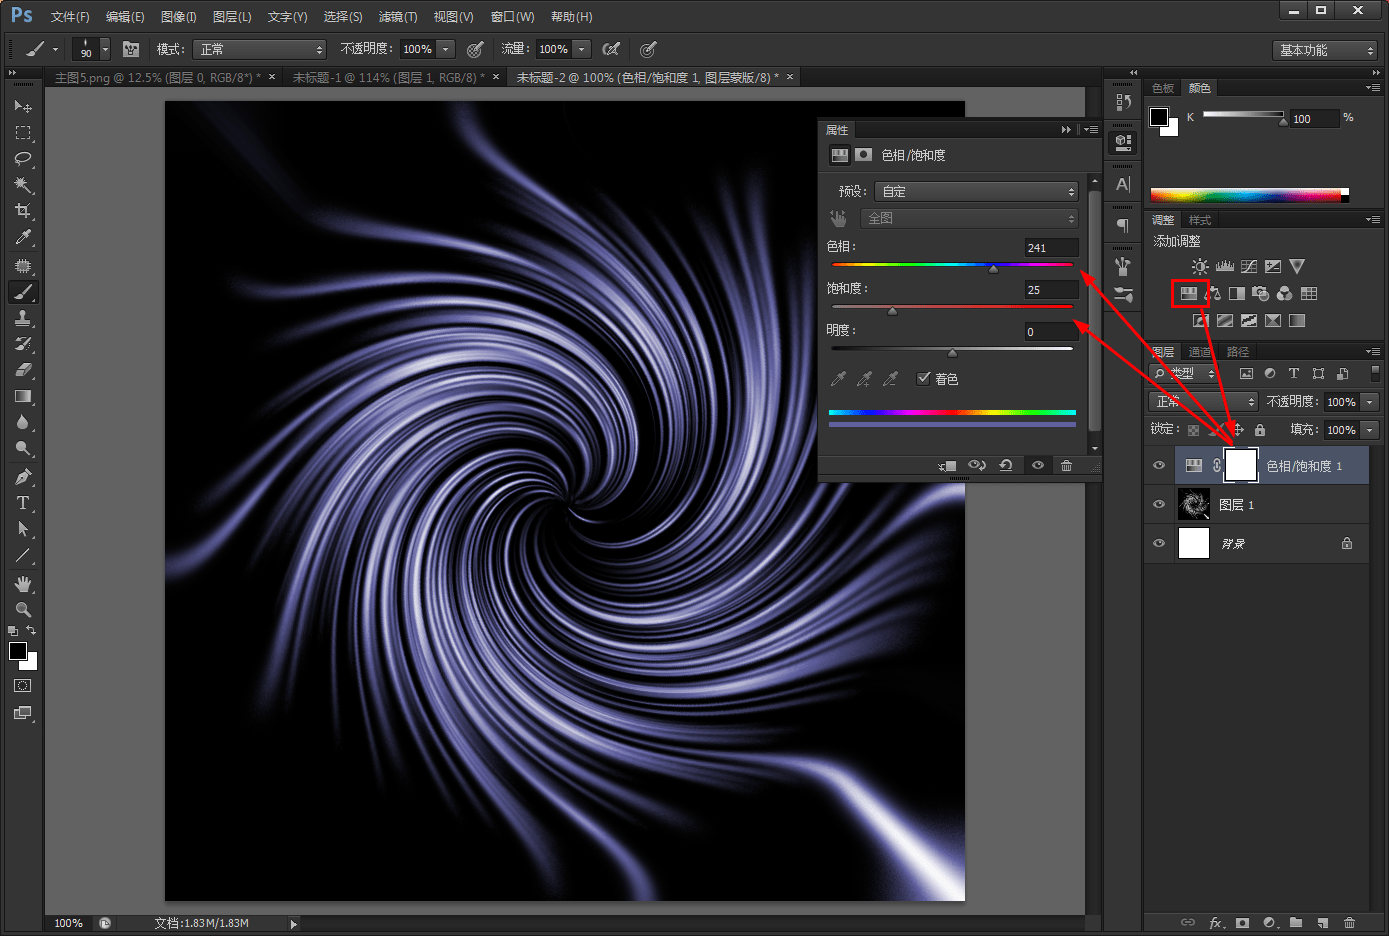
Task: Select the Pen tool
Action: [23, 476]
